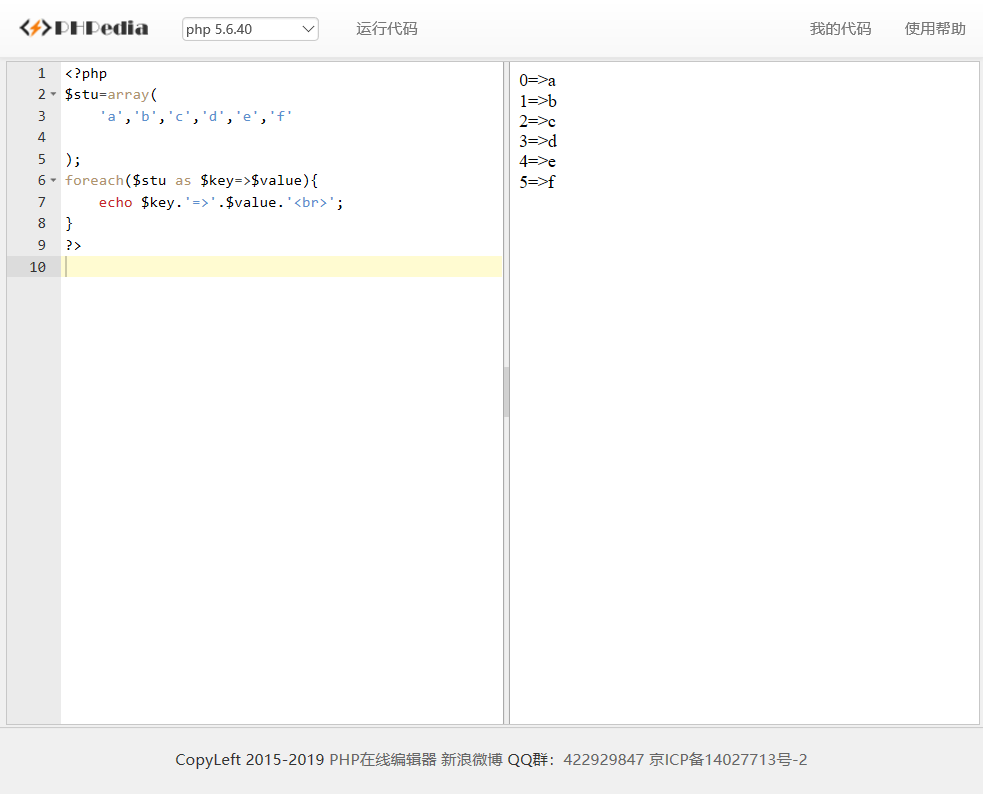Click output line 0=>a

(537, 80)
